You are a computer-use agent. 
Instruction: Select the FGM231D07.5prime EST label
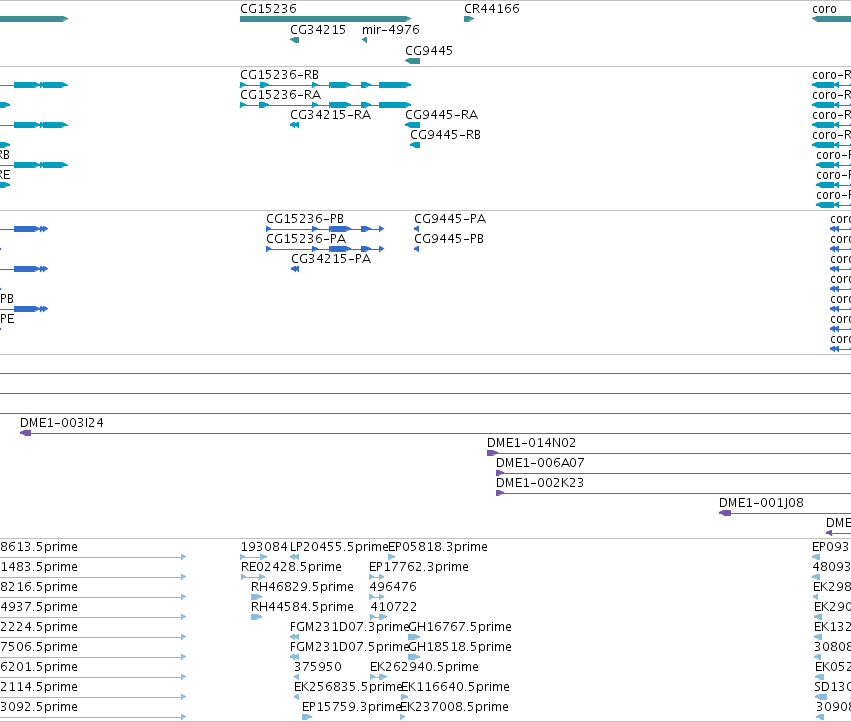349,647
